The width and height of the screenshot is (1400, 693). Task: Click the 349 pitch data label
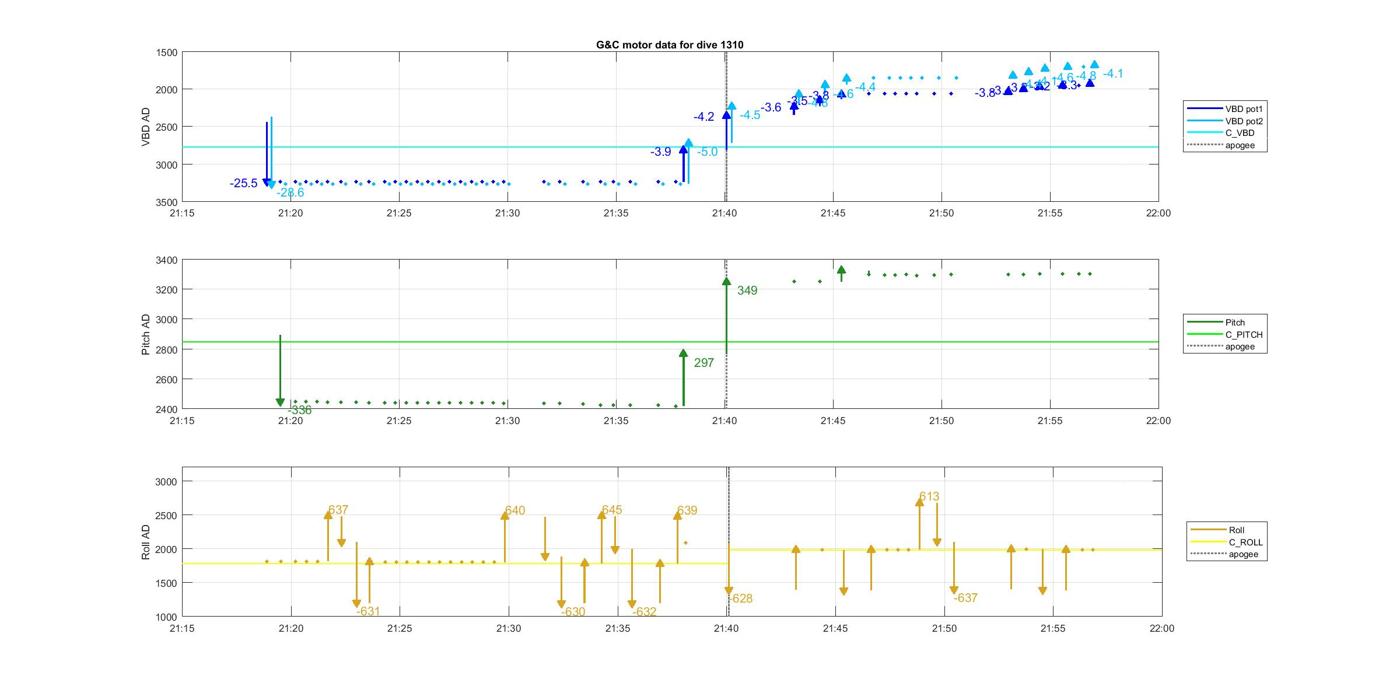tap(747, 291)
